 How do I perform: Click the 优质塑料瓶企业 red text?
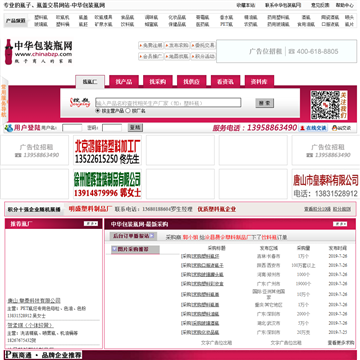217,209
